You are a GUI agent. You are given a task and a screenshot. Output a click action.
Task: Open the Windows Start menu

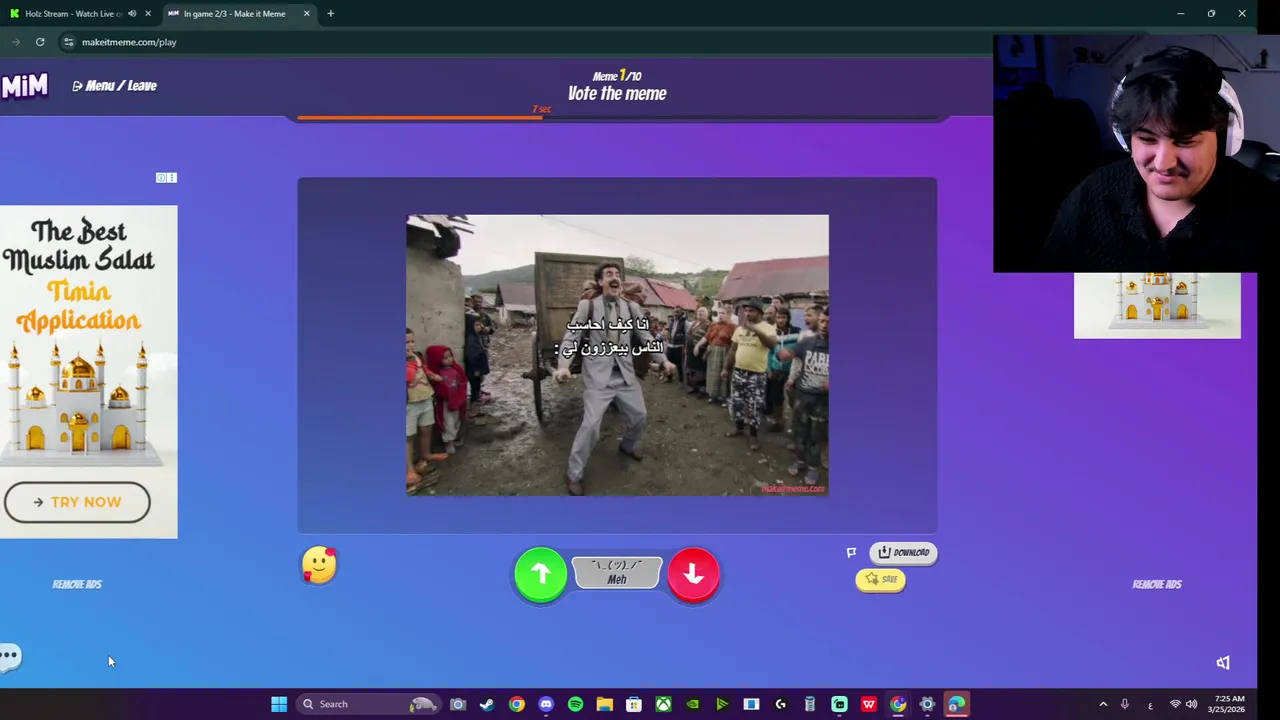(x=279, y=704)
